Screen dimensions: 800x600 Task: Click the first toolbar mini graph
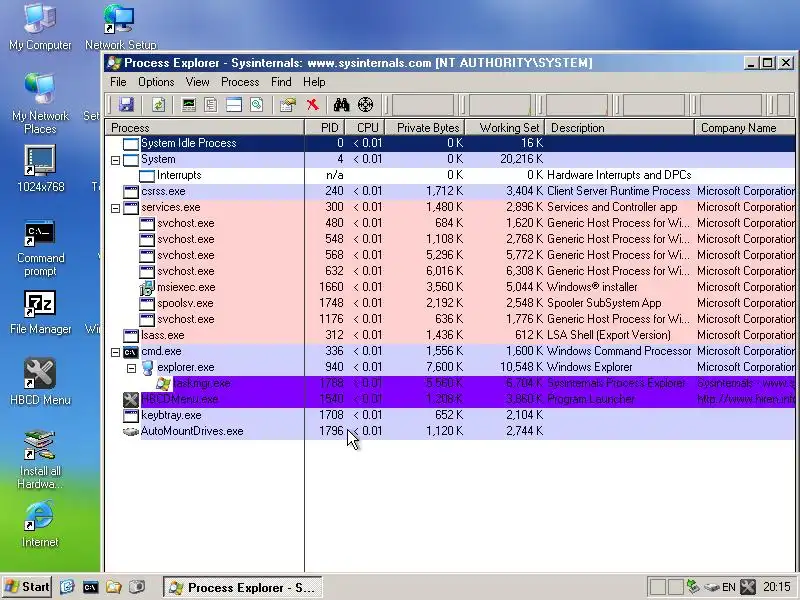pyautogui.click(x=422, y=105)
